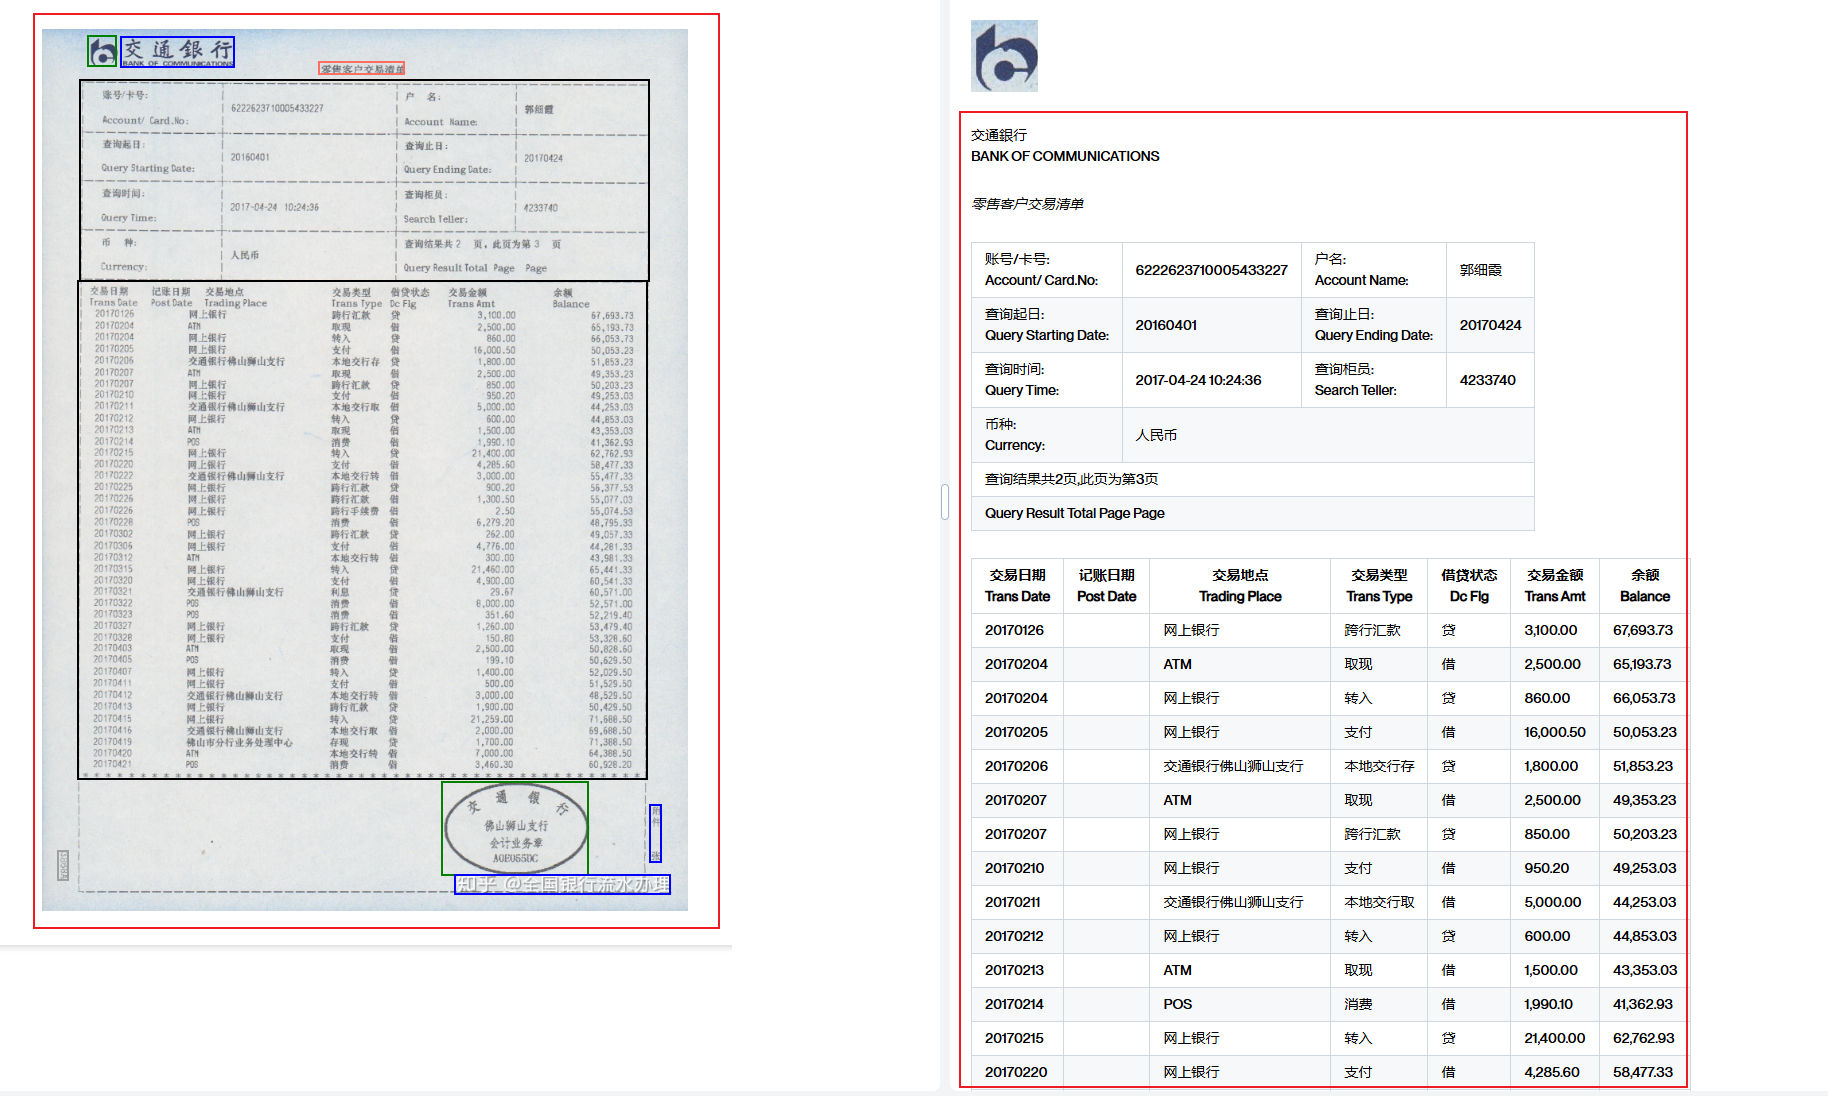Click the orange-boxed title on the scanned document

[x=361, y=69]
